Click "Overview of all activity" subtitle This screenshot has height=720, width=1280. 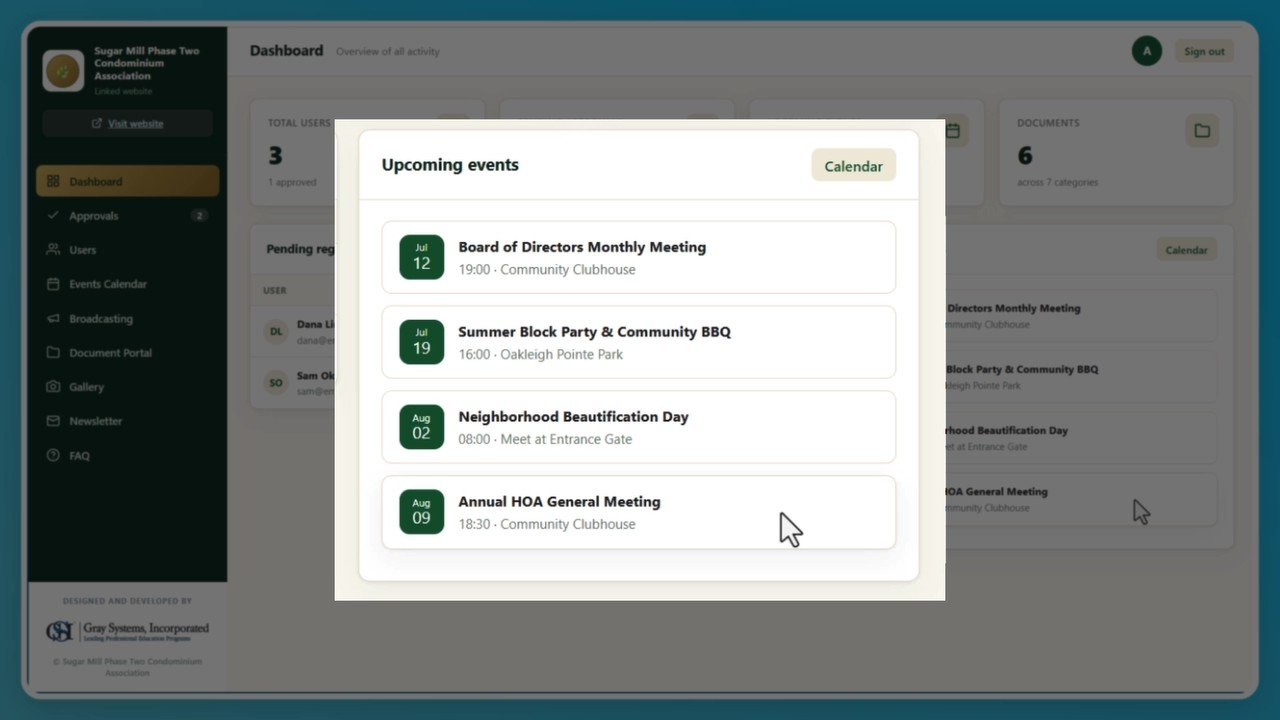[388, 51]
